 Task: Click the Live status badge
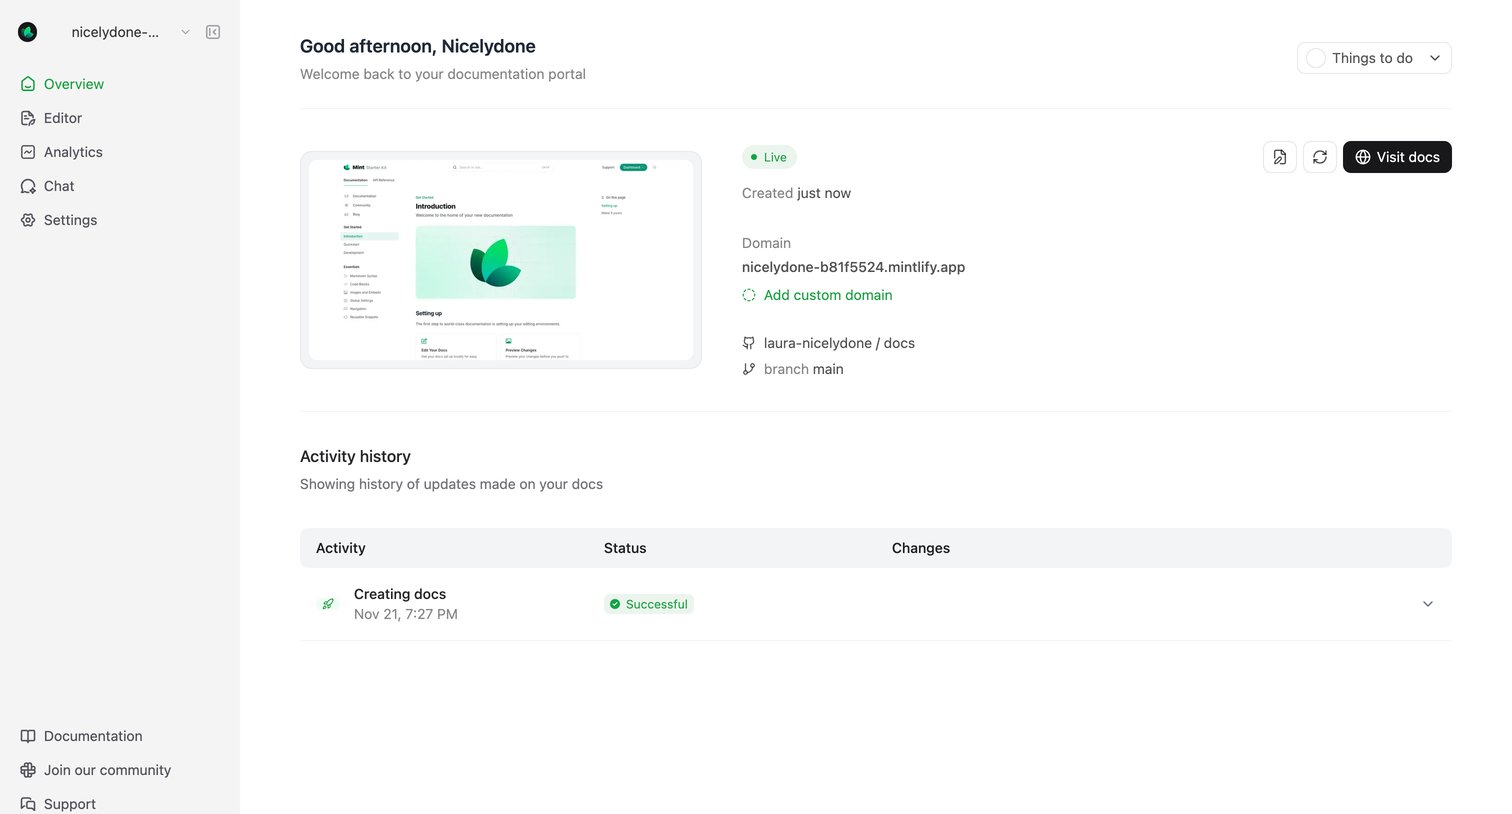click(769, 157)
